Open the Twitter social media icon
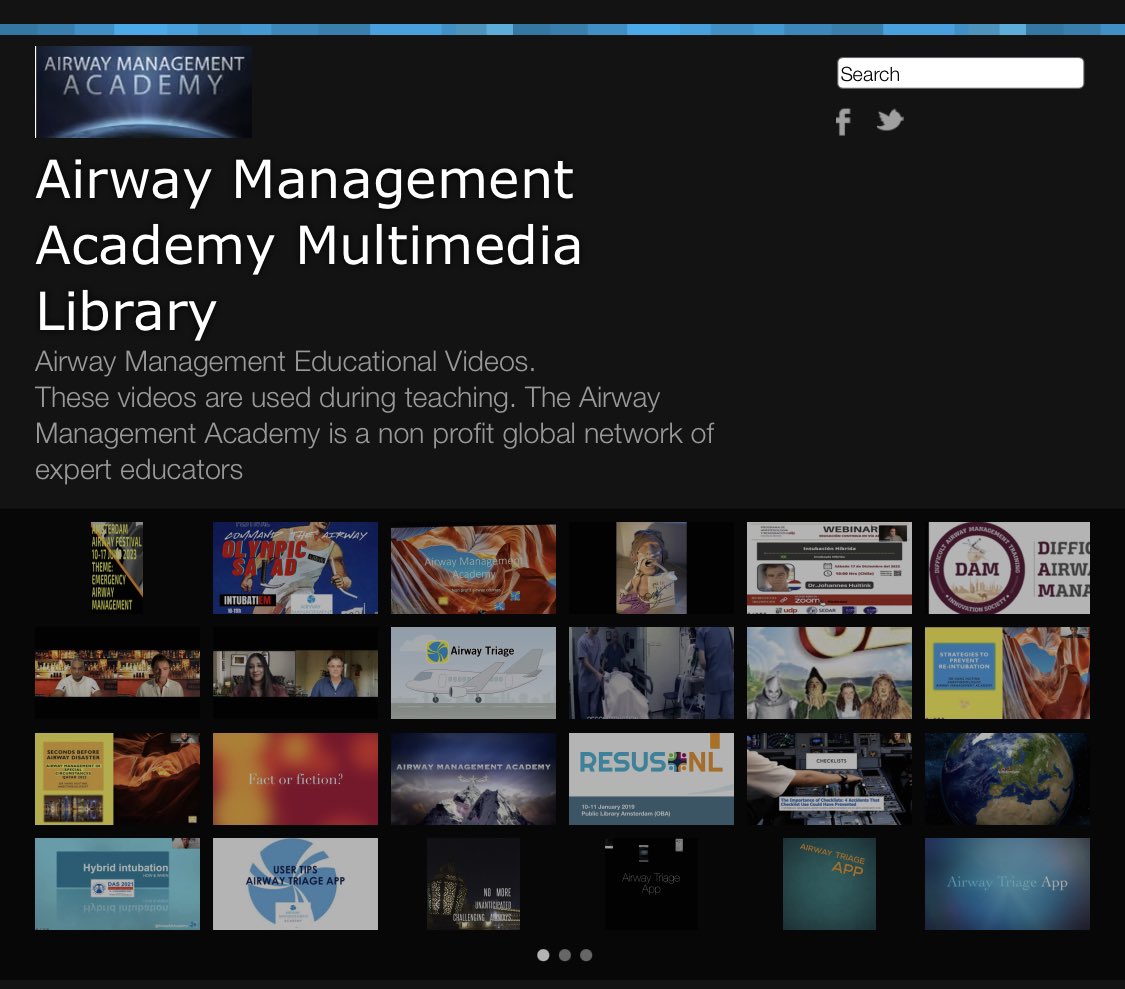 (x=890, y=120)
